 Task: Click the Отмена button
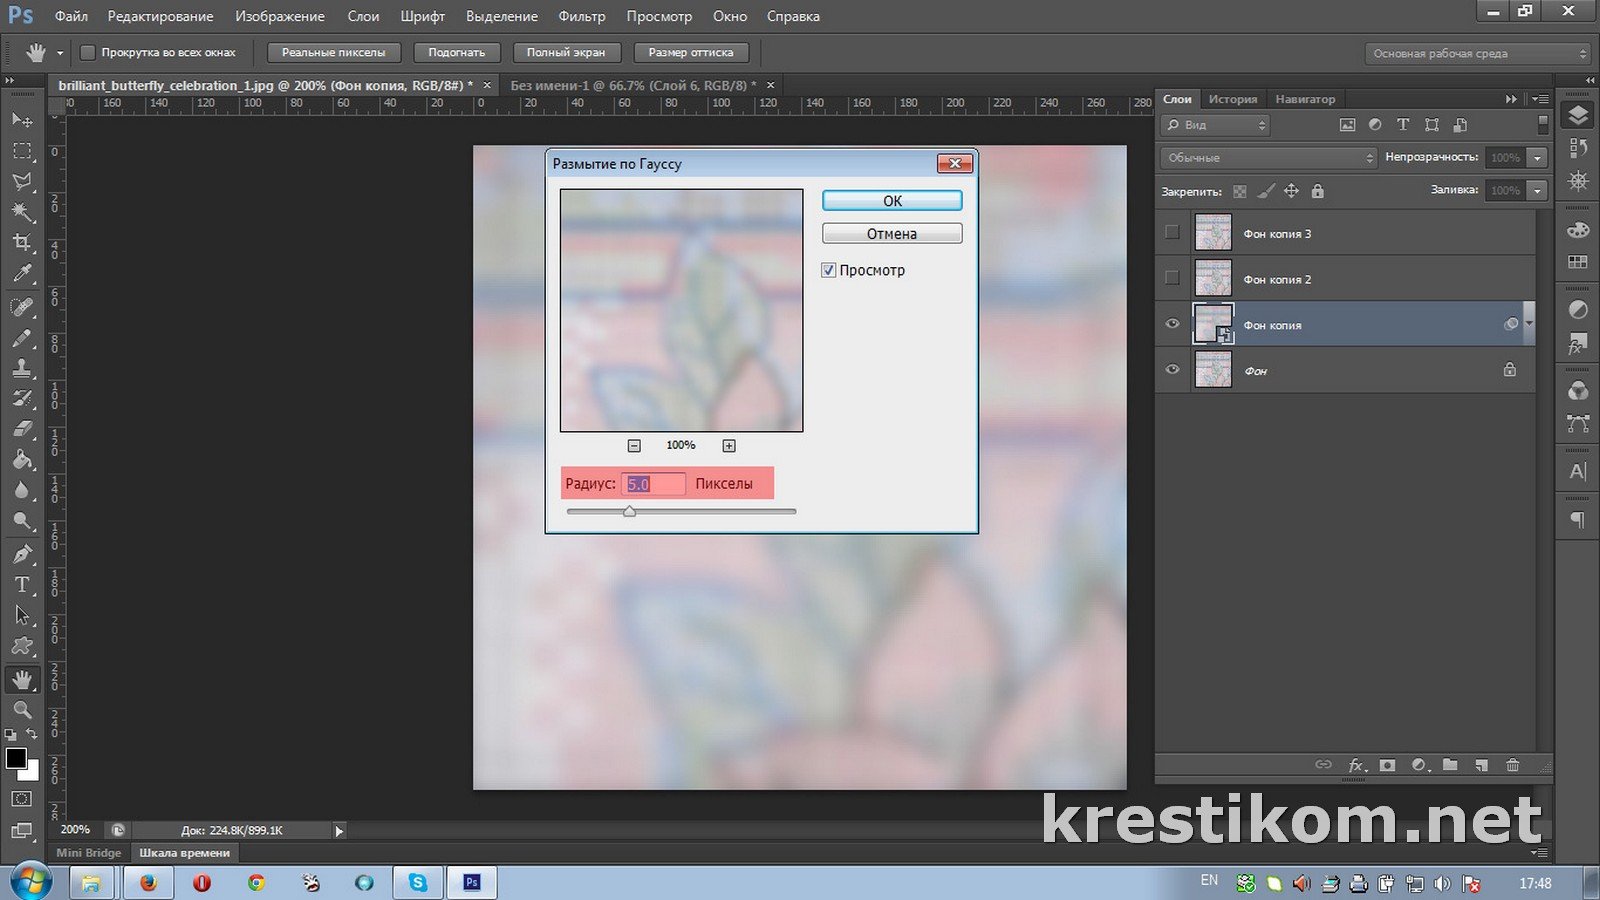(x=892, y=234)
